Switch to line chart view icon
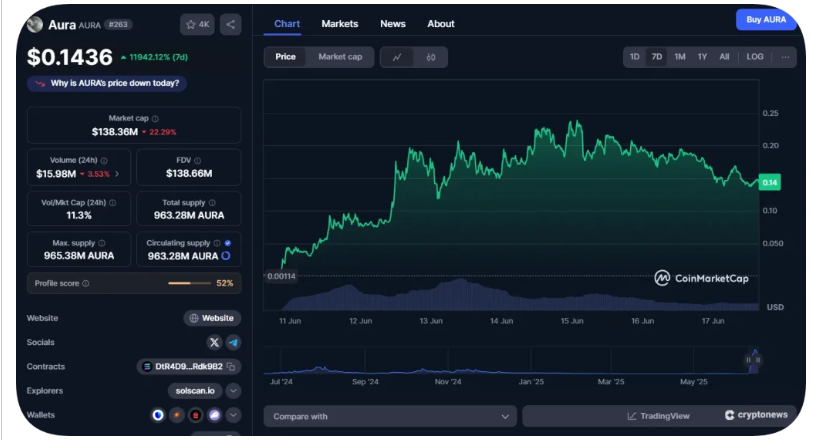This screenshot has height=440, width=813. coord(397,57)
